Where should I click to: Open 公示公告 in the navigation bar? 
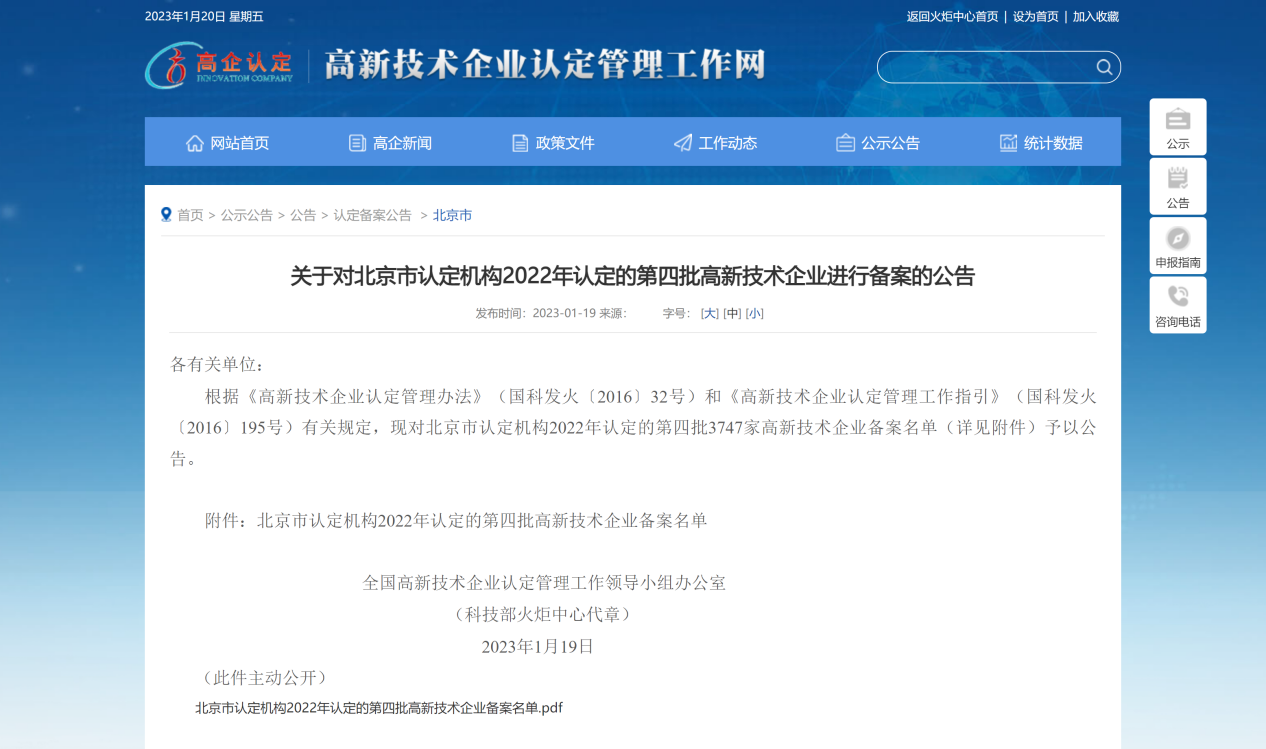tap(878, 143)
